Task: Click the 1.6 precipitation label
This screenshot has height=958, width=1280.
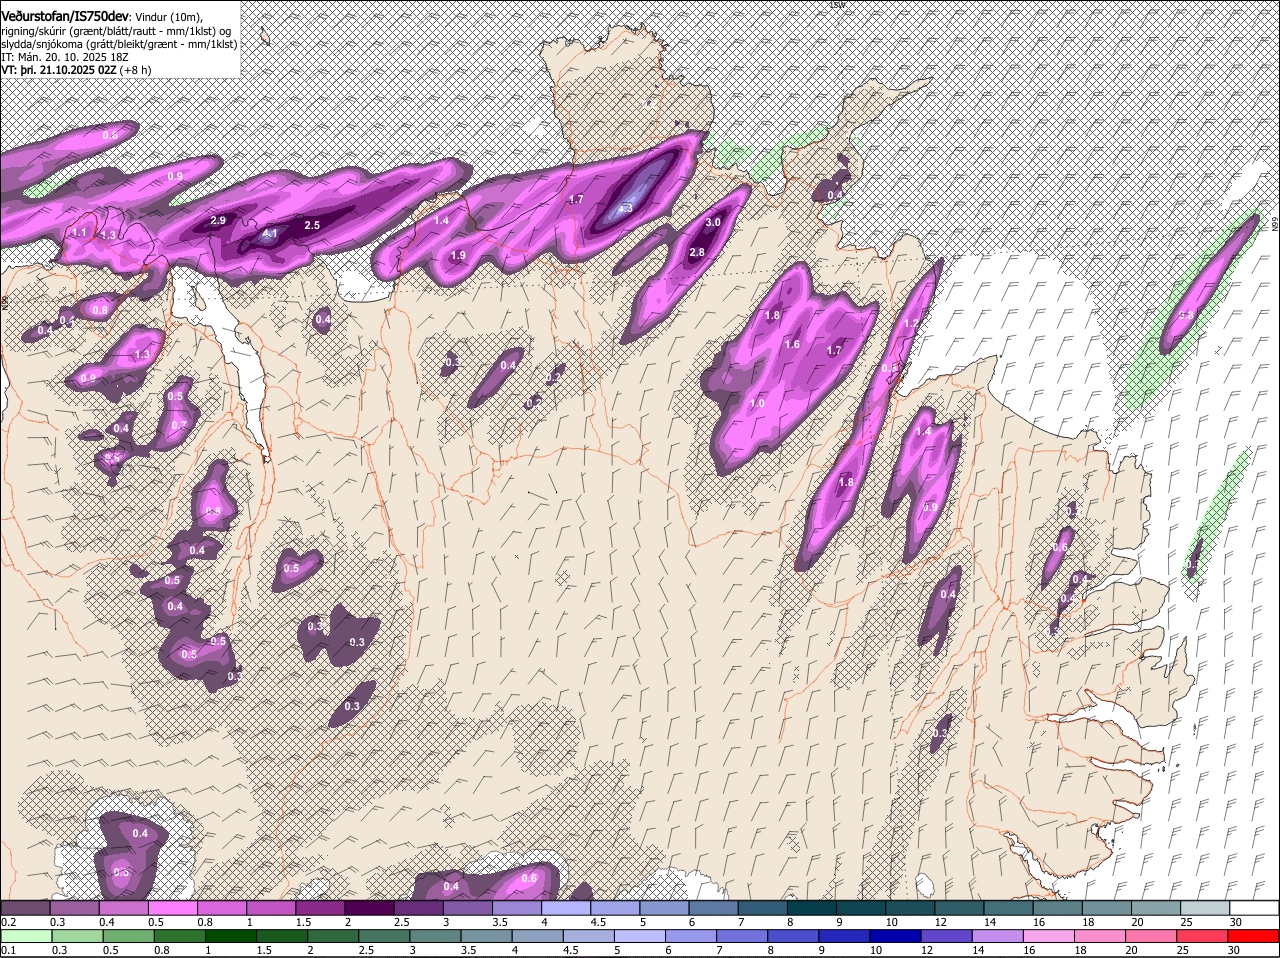Action: (792, 345)
